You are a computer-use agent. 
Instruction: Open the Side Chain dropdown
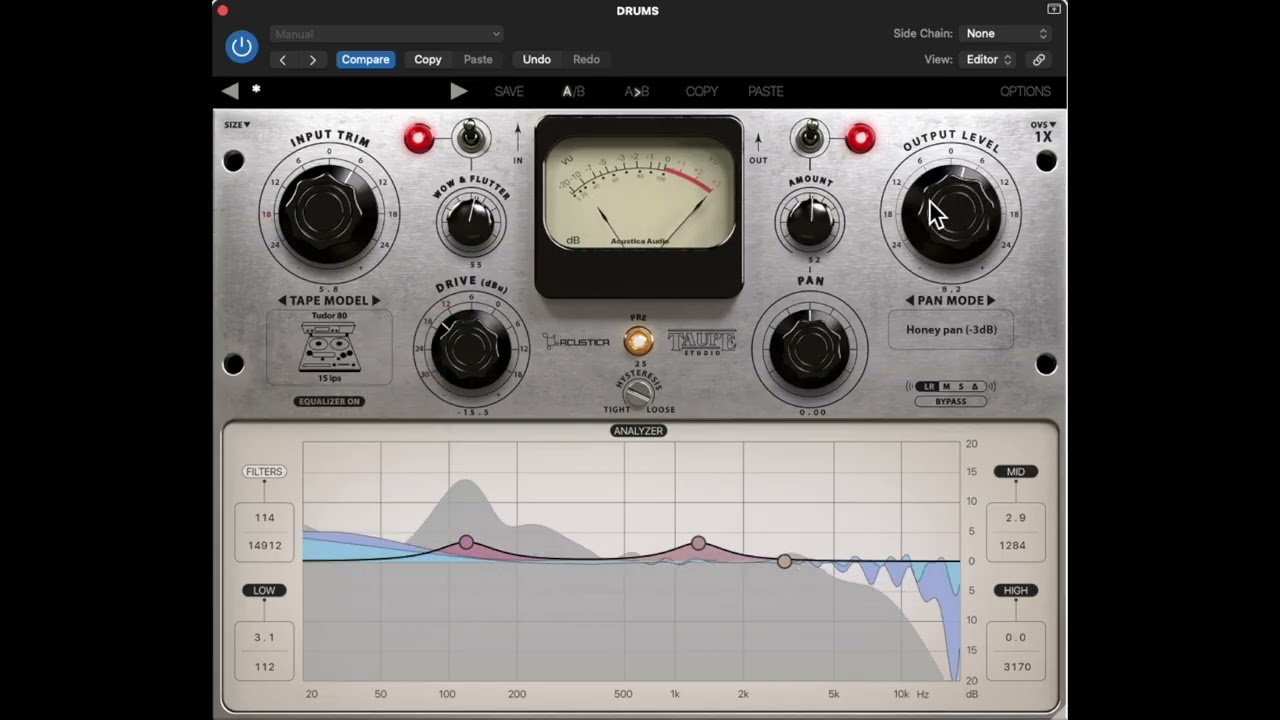coord(1004,34)
